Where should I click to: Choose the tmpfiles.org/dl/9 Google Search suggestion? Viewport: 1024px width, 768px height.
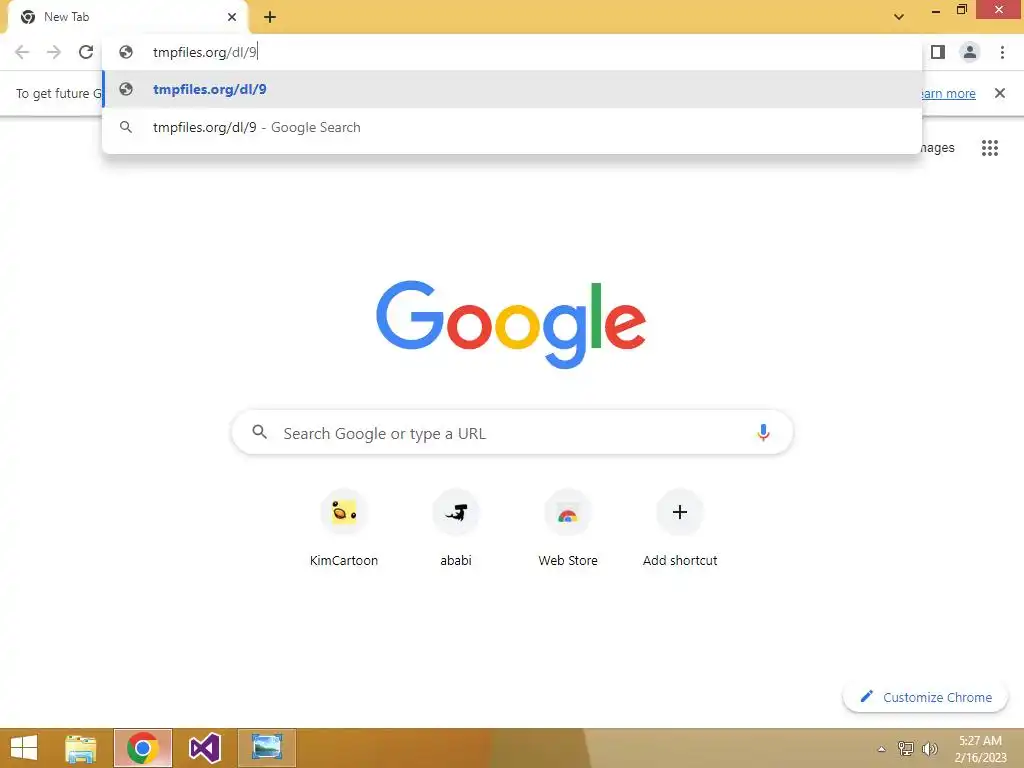tap(512, 127)
